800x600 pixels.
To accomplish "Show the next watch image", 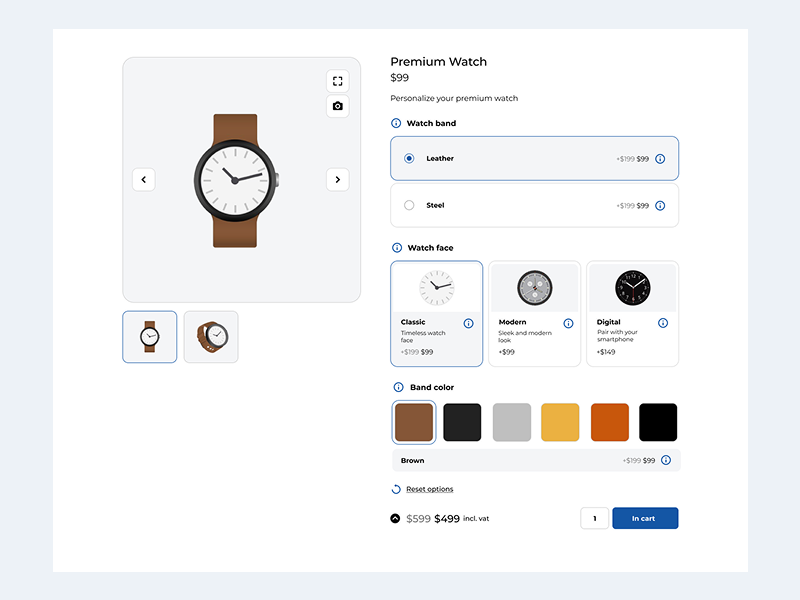I will click(337, 180).
